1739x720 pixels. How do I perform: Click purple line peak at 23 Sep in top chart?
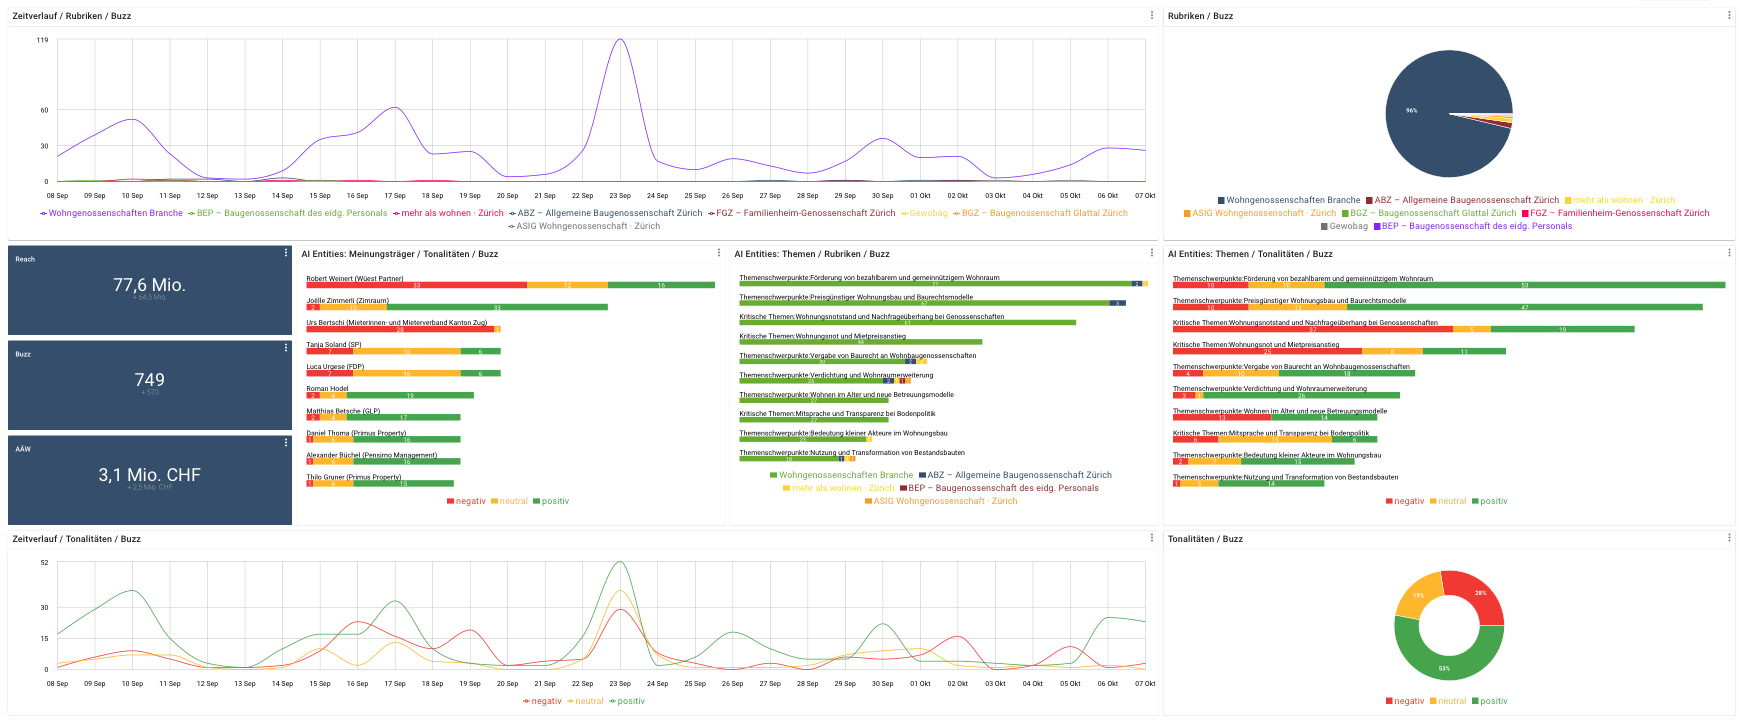(620, 40)
